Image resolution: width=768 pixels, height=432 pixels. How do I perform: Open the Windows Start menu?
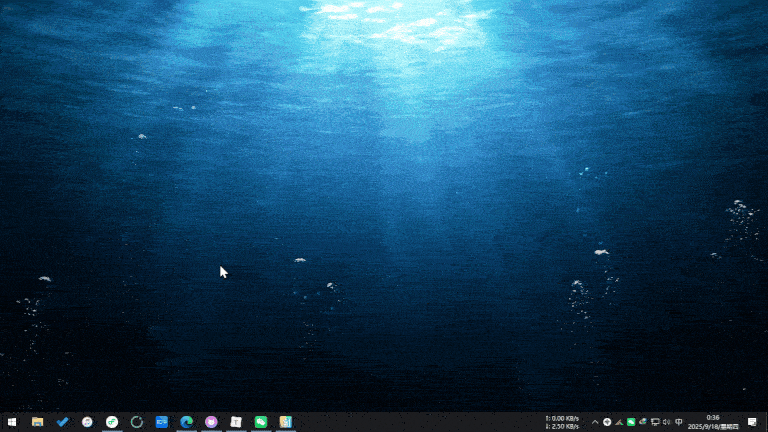[x=12, y=422]
